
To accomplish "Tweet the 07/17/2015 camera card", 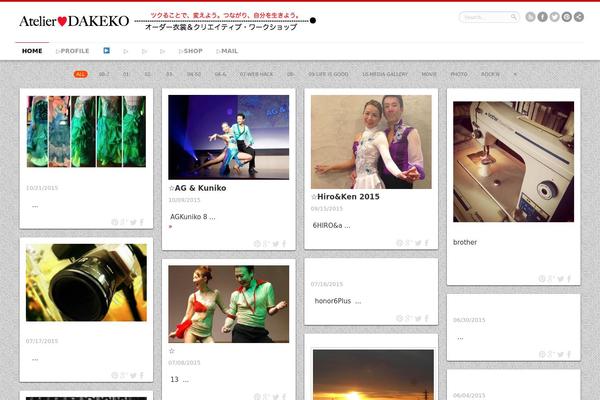I will click(x=133, y=375).
